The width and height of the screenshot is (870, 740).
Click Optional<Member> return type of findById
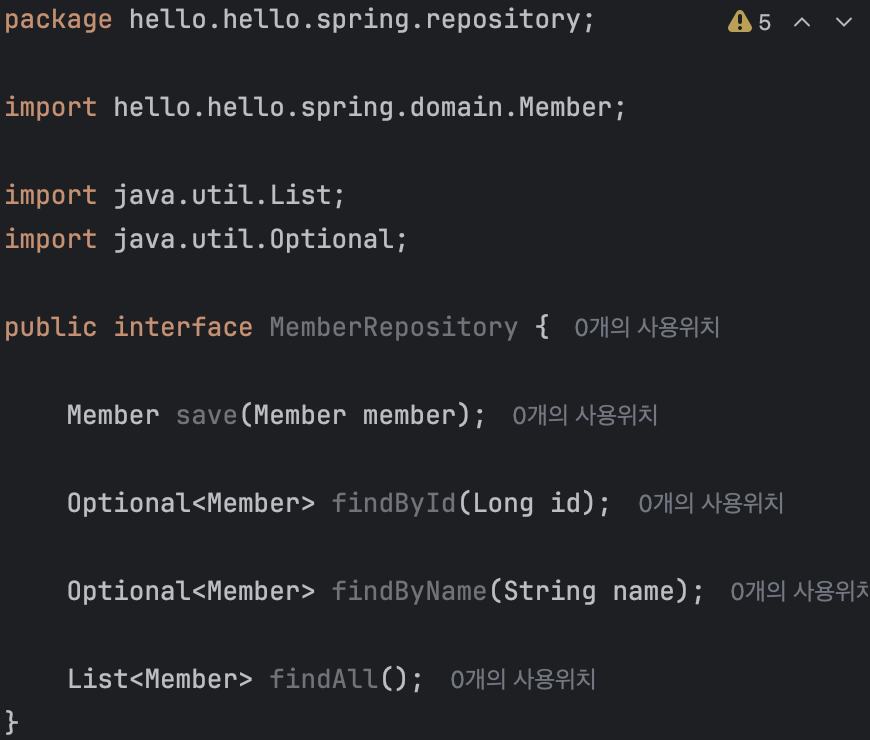(x=191, y=504)
